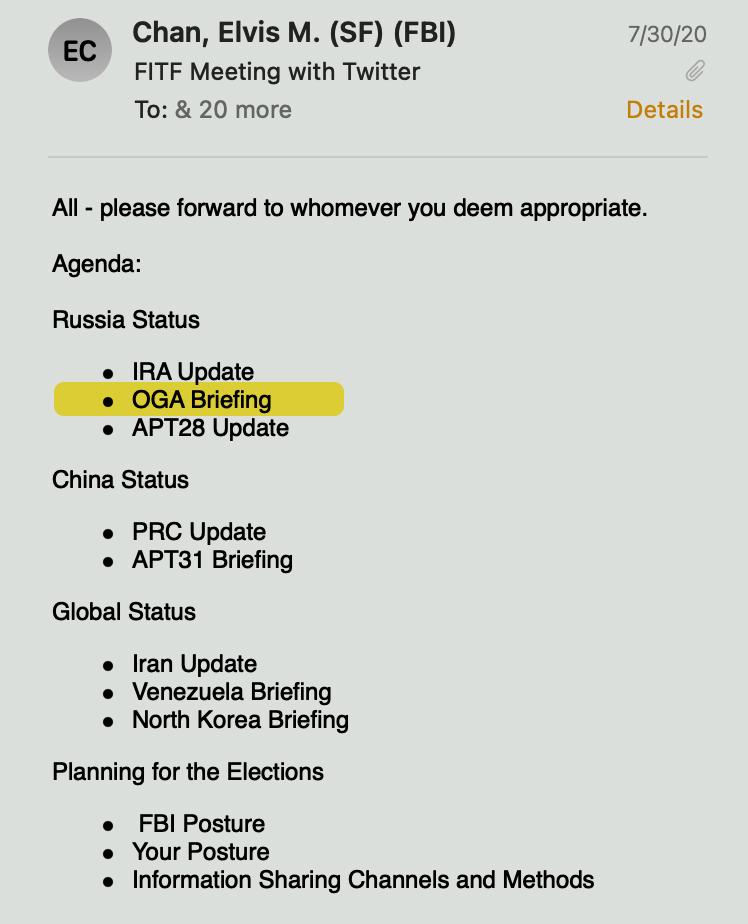The width and height of the screenshot is (748, 924).
Task: Click the Russia Status heading
Action: [x=126, y=320]
